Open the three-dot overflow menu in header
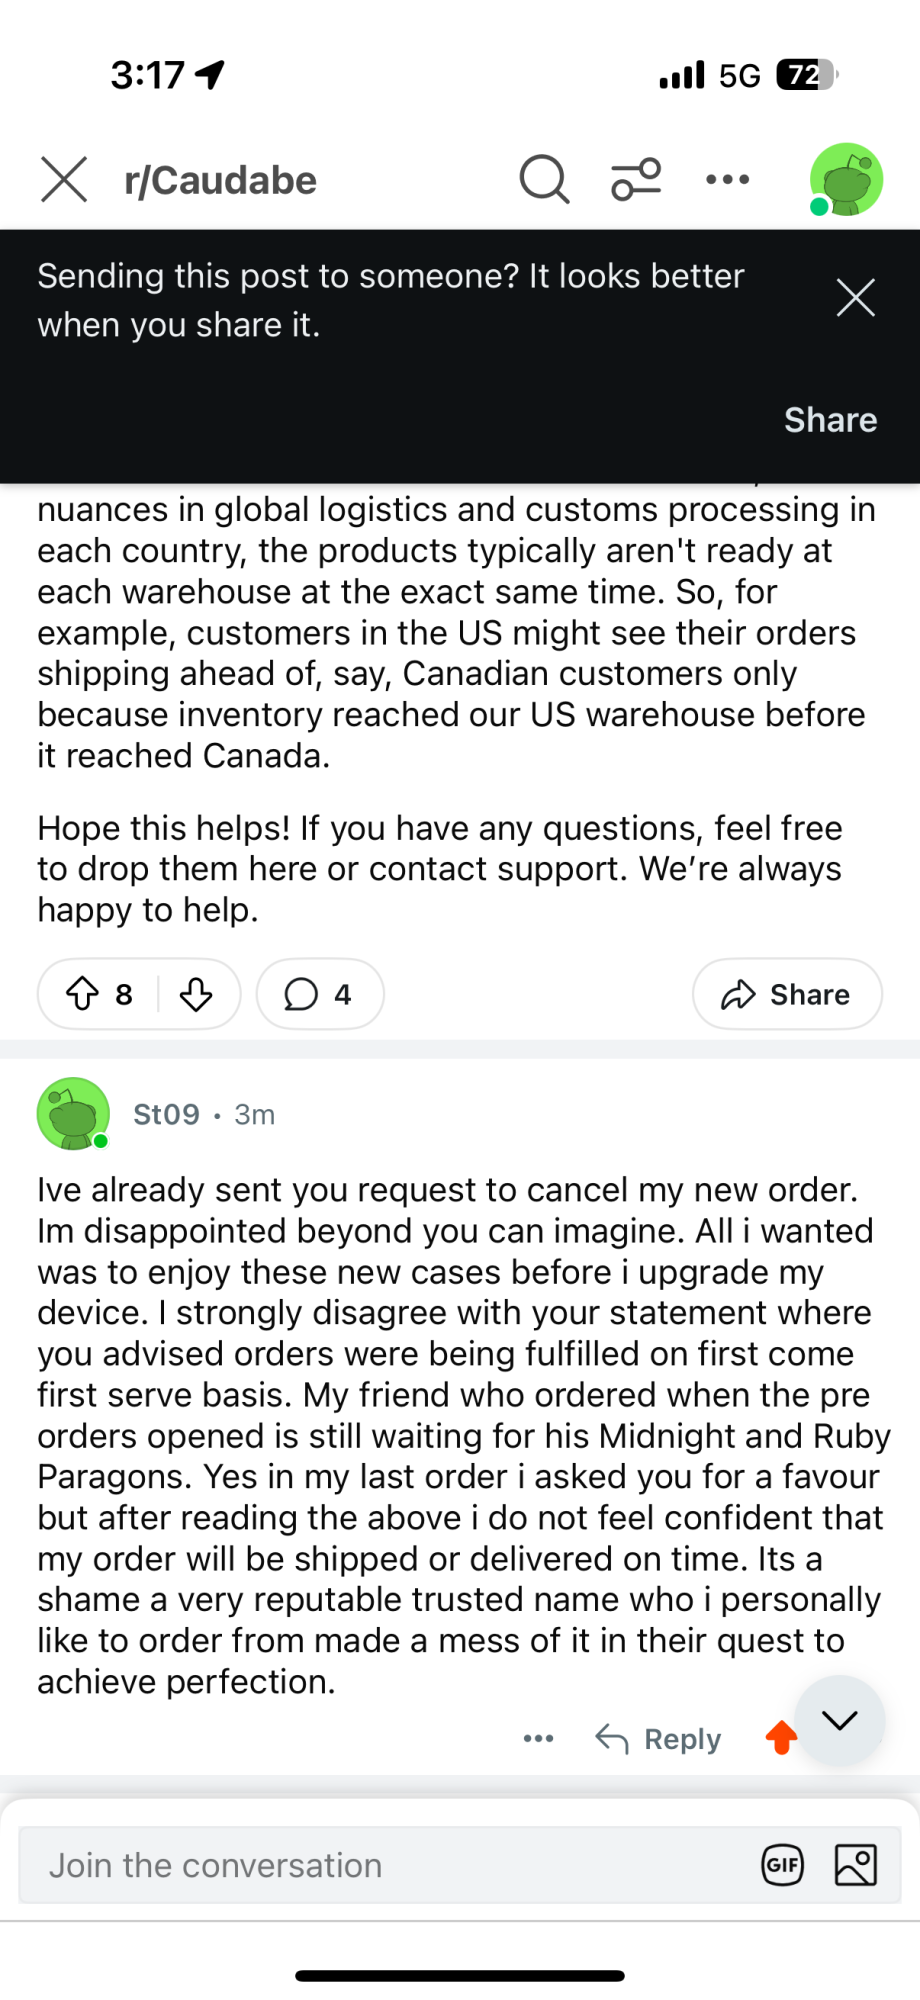 coord(728,180)
